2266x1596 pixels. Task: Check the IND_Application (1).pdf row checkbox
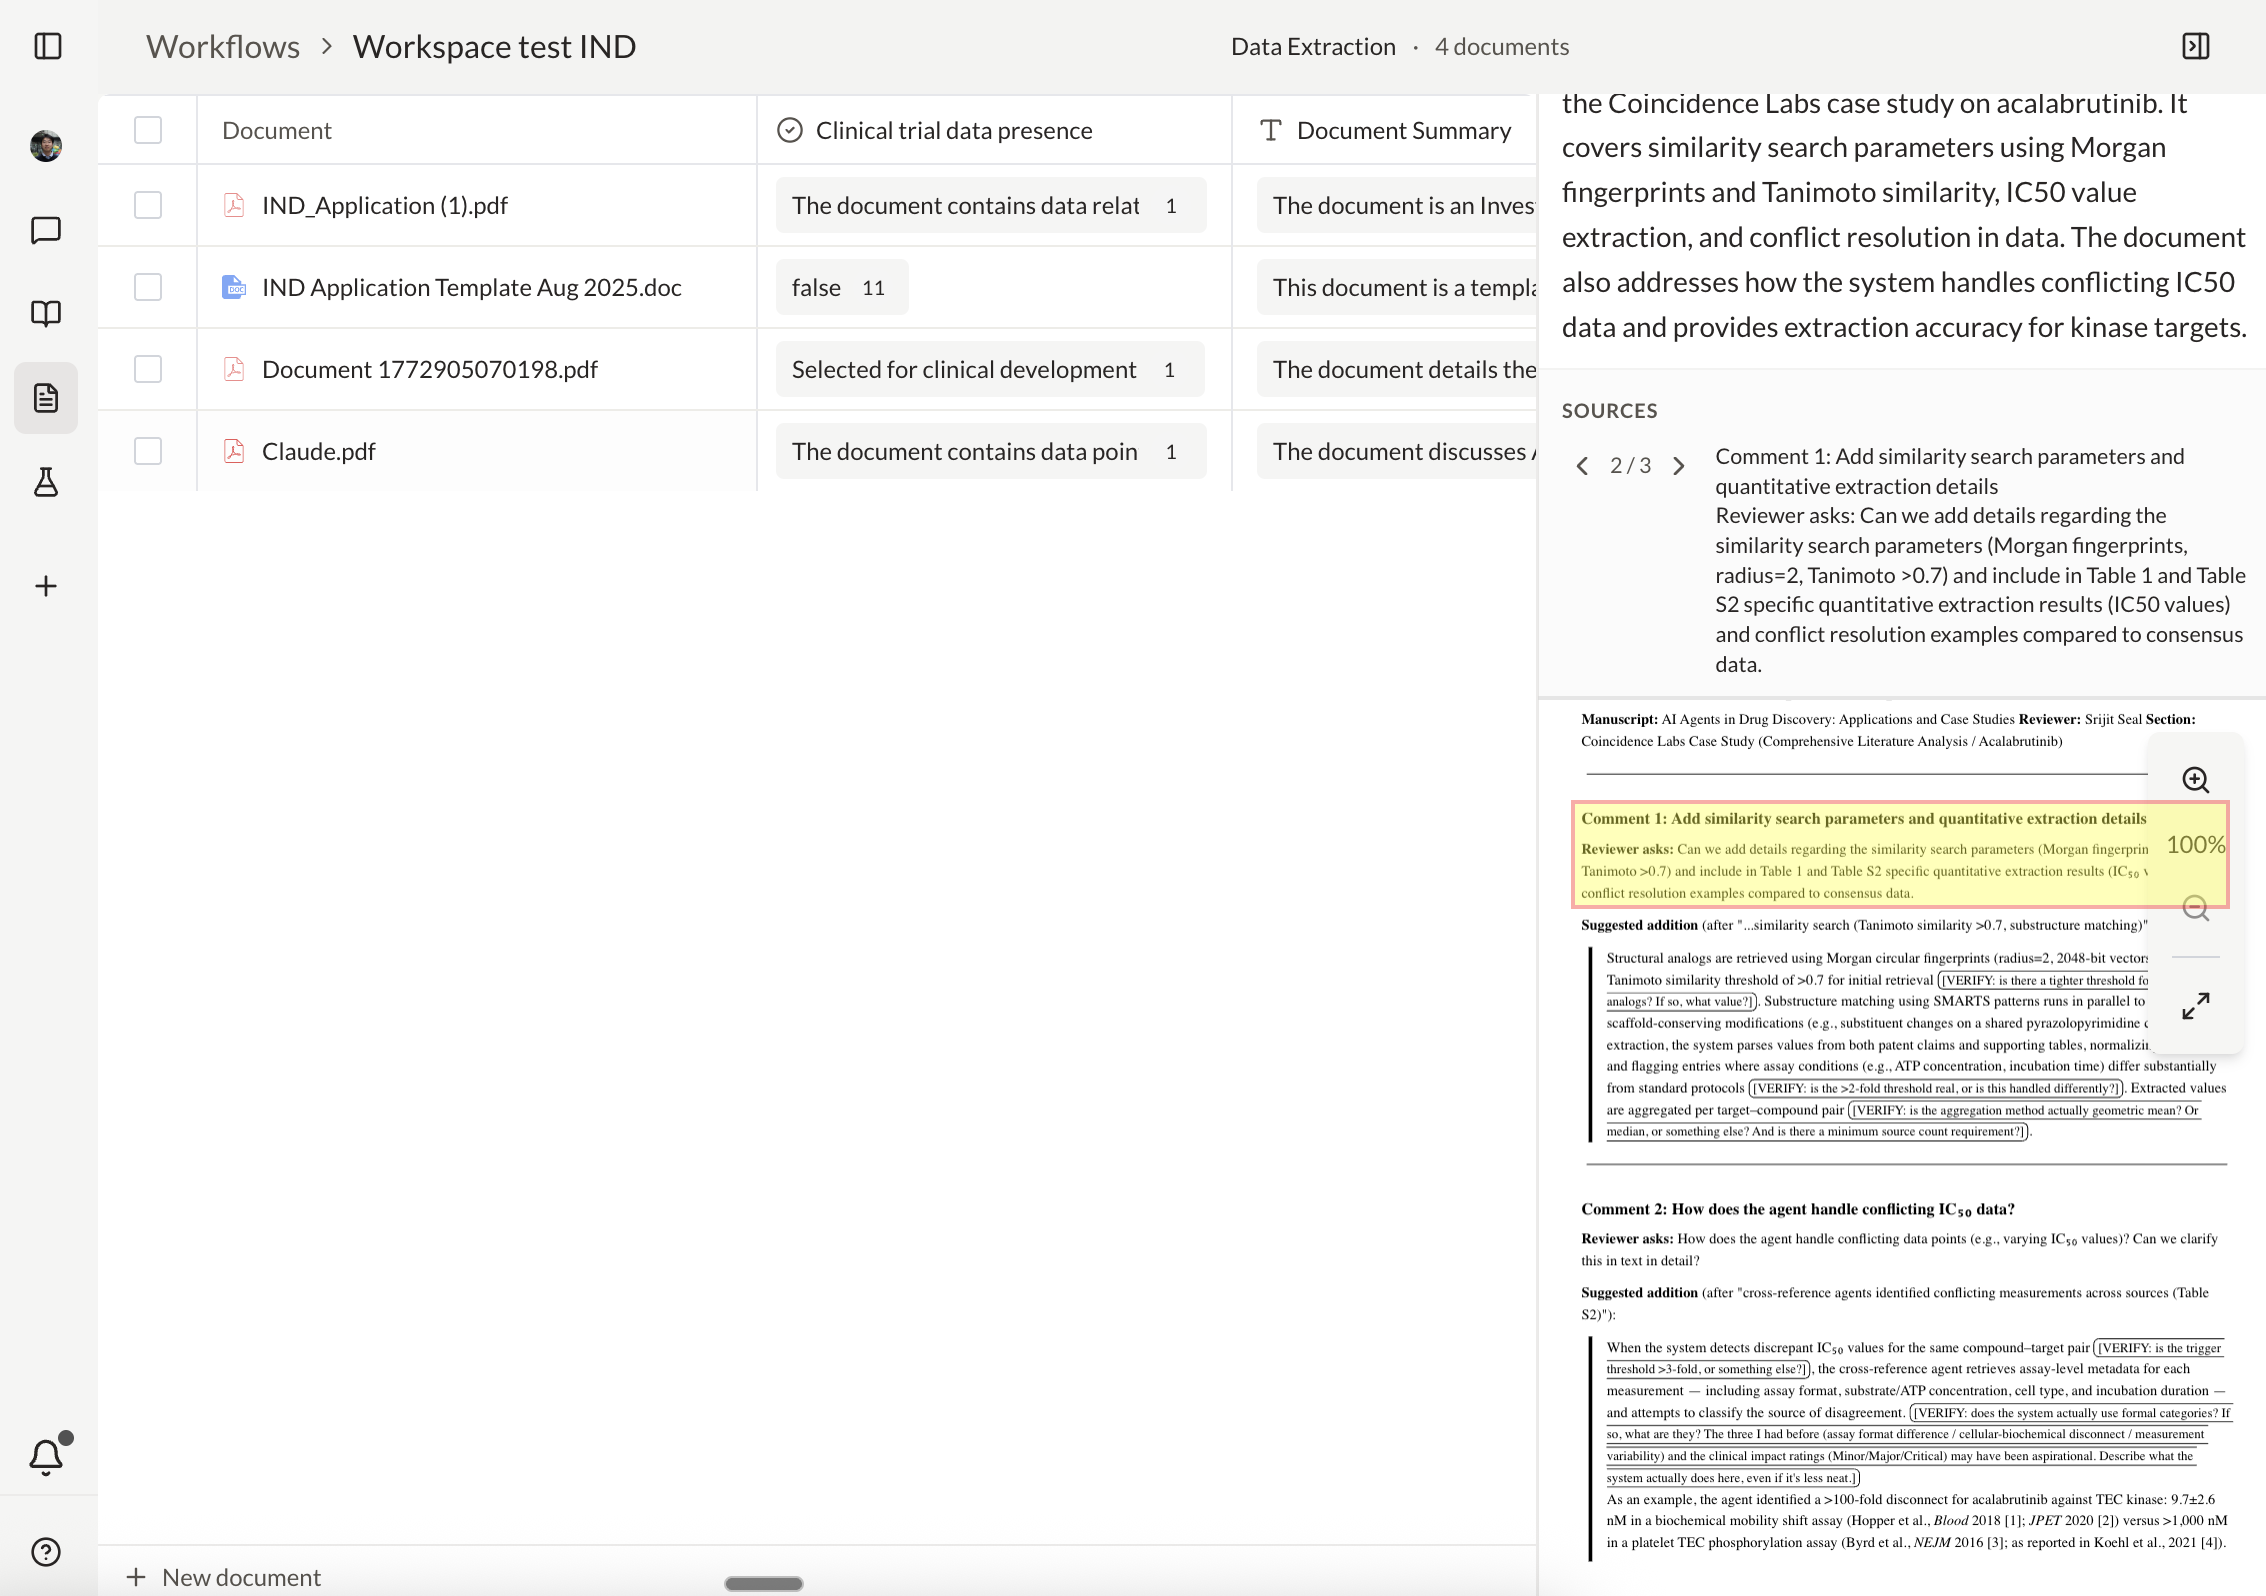click(x=148, y=205)
